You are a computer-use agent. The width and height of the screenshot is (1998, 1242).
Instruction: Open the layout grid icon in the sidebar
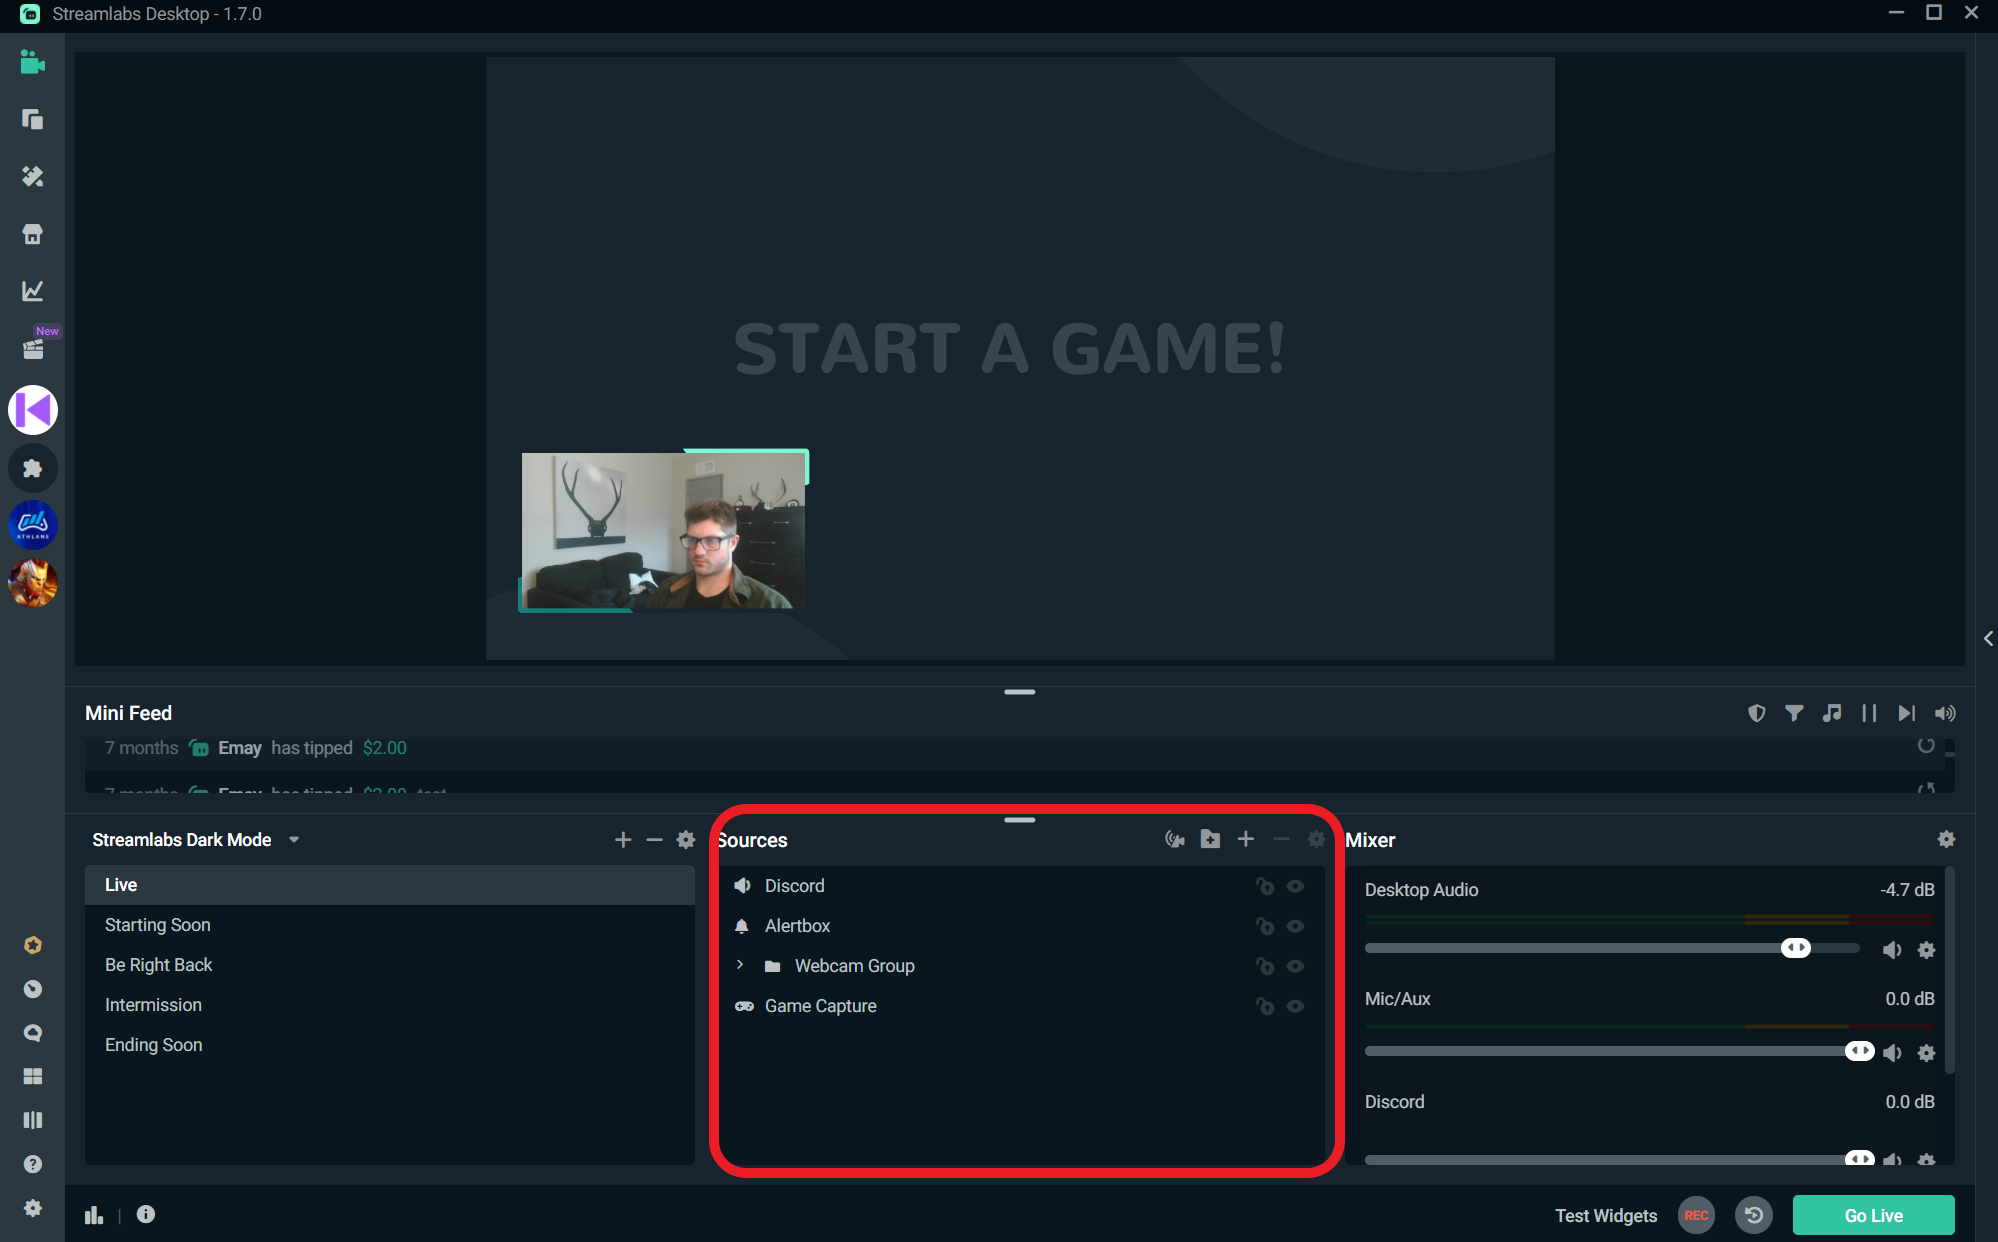(x=32, y=1076)
